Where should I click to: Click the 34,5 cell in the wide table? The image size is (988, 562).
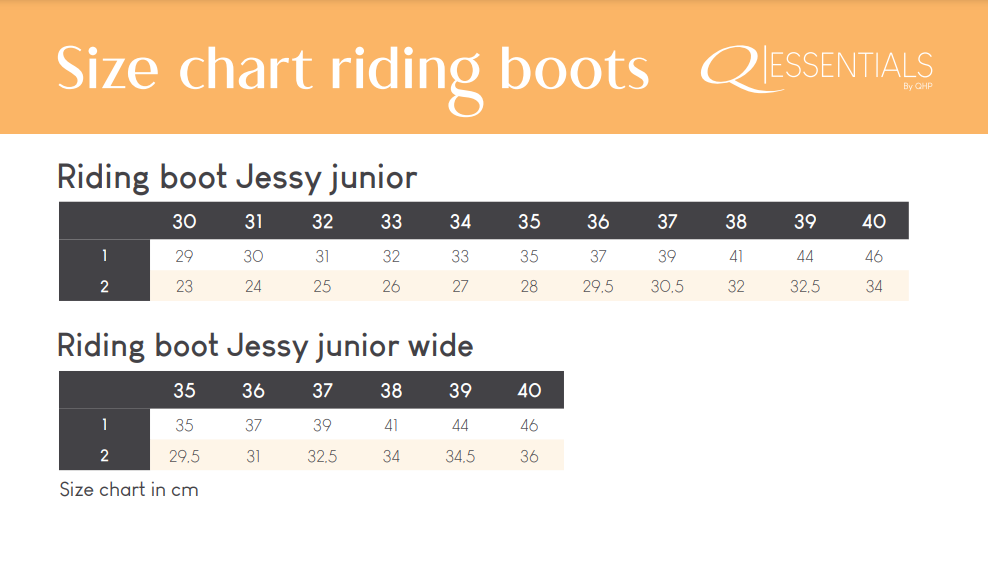460,456
